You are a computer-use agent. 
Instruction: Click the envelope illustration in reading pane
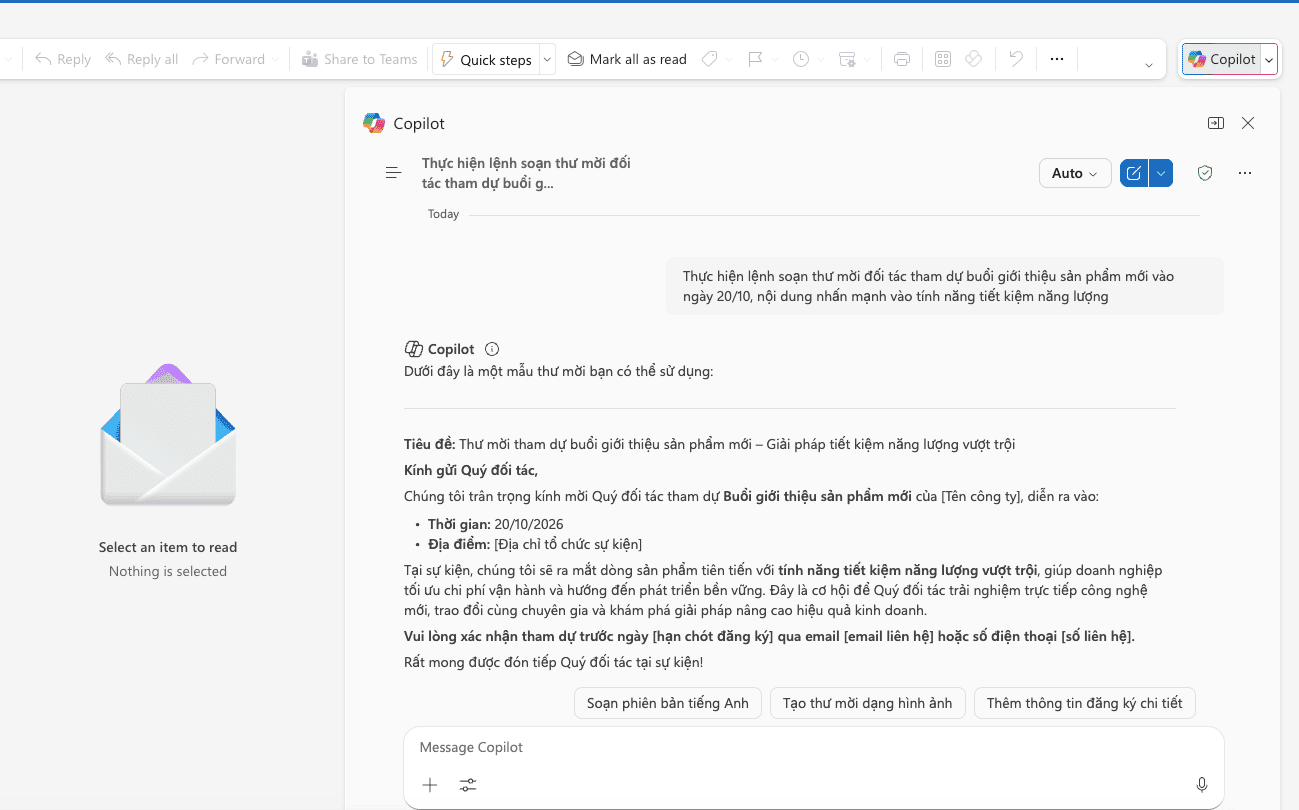(168, 437)
